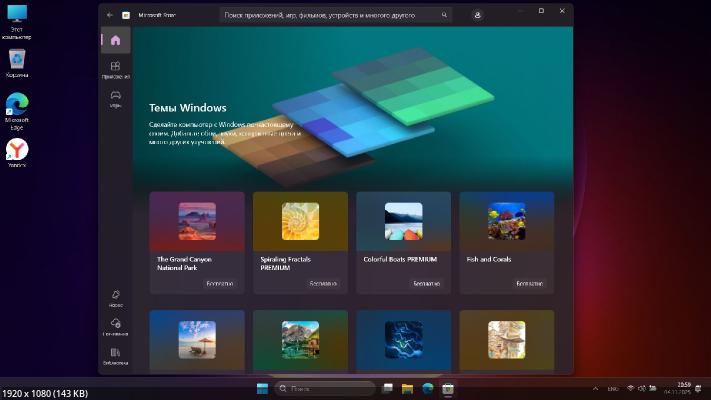
Task: Go to Apps section in sidebar
Action: [x=116, y=69]
